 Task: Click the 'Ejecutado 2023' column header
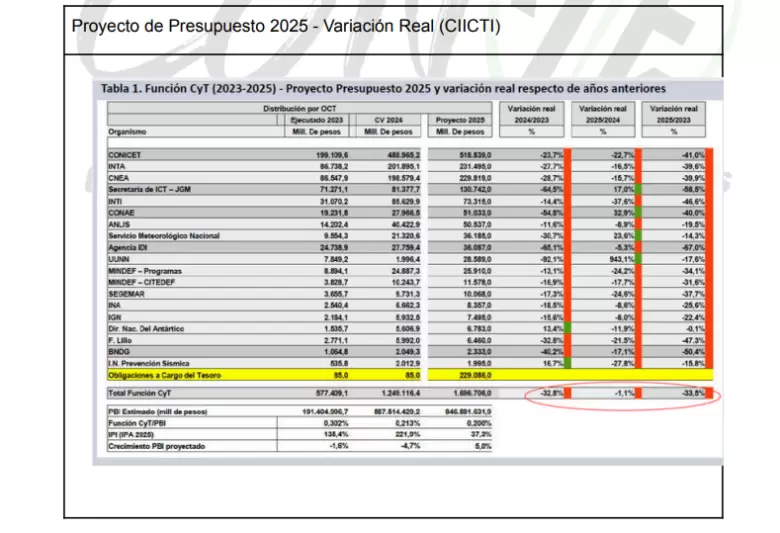pos(317,120)
